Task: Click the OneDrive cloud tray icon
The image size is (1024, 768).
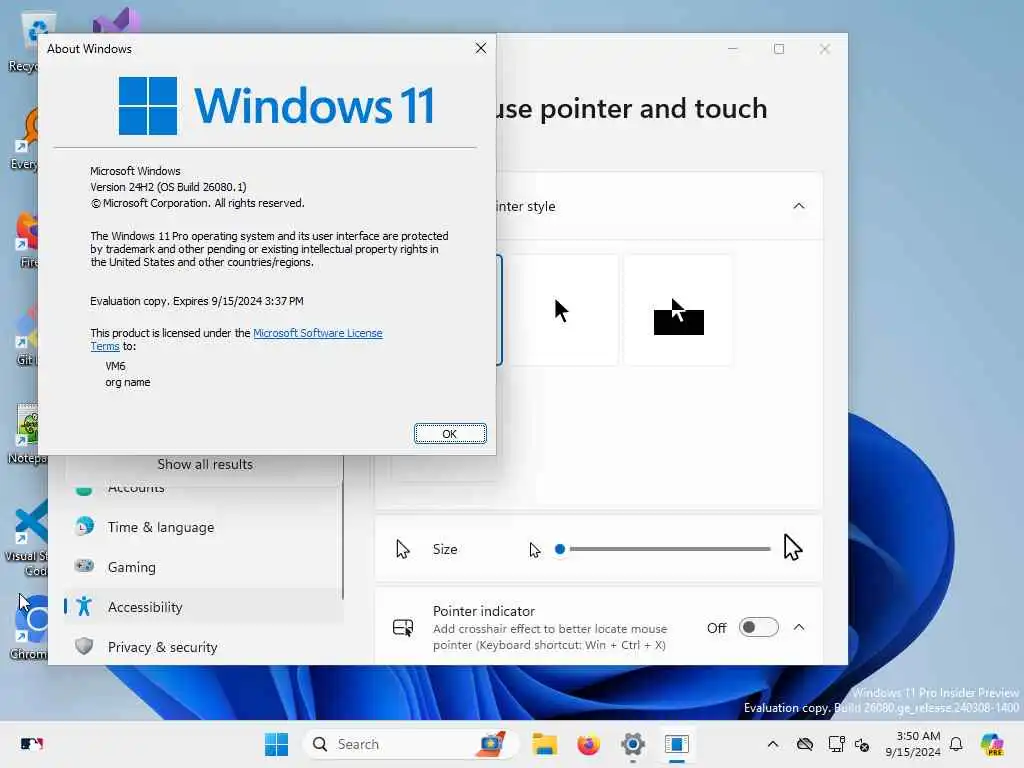Action: coord(805,744)
